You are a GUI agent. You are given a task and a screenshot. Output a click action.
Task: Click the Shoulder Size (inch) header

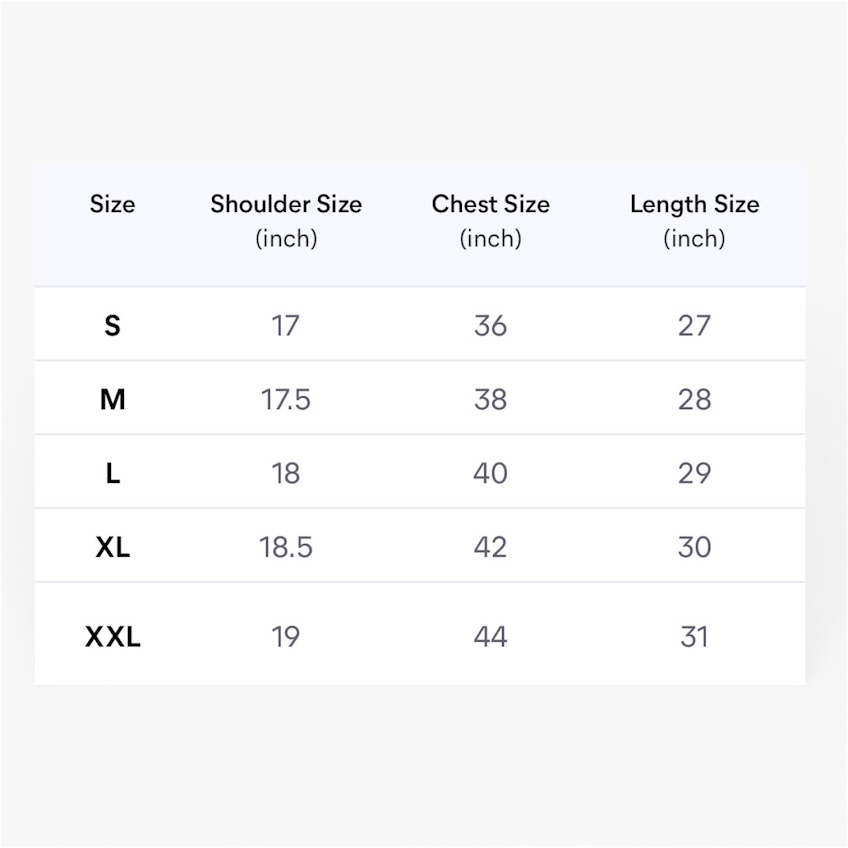tap(286, 220)
